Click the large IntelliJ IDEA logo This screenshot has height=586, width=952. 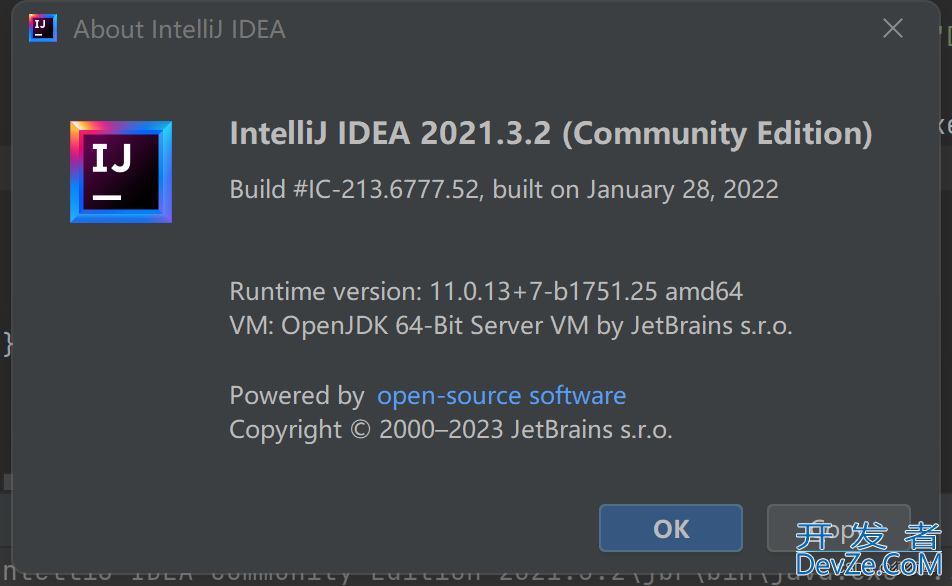pos(121,172)
